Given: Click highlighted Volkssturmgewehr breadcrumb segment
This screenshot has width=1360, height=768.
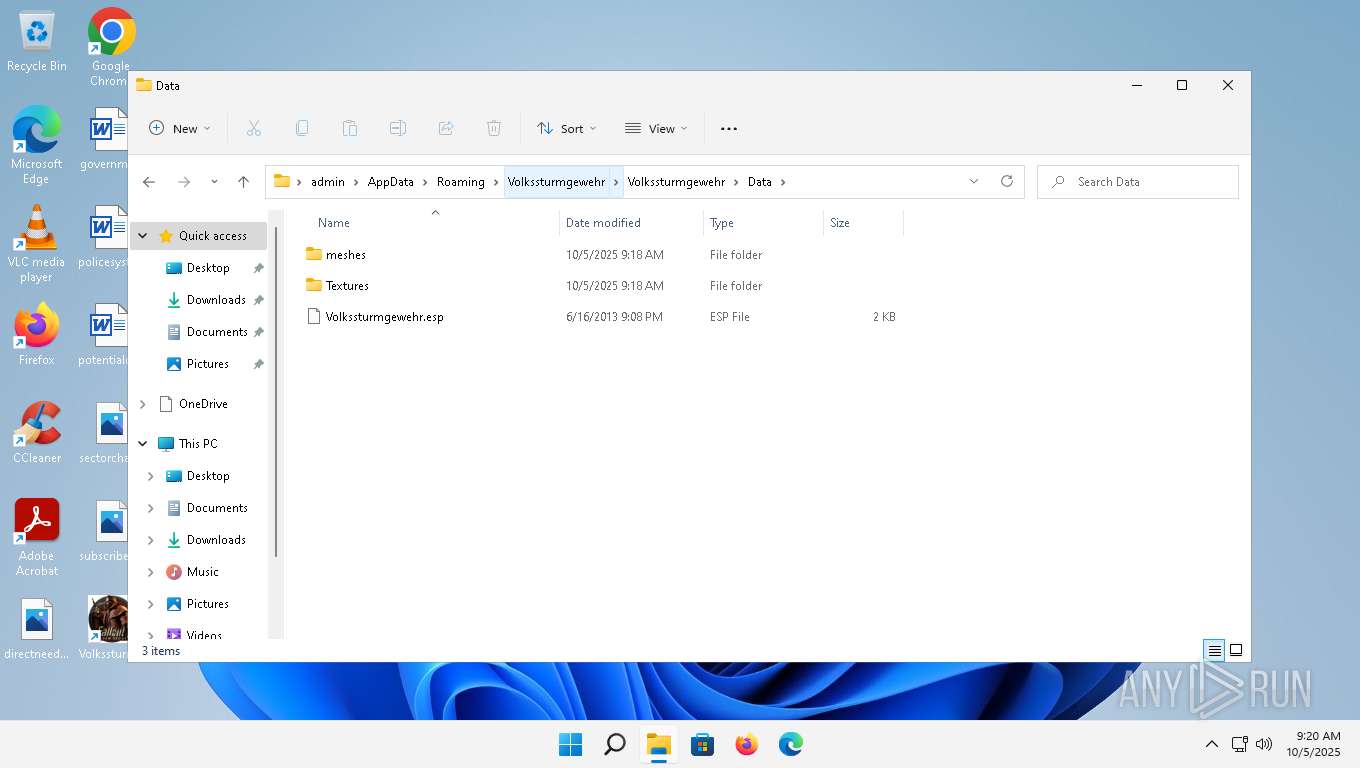Looking at the screenshot, I should pyautogui.click(x=556, y=182).
